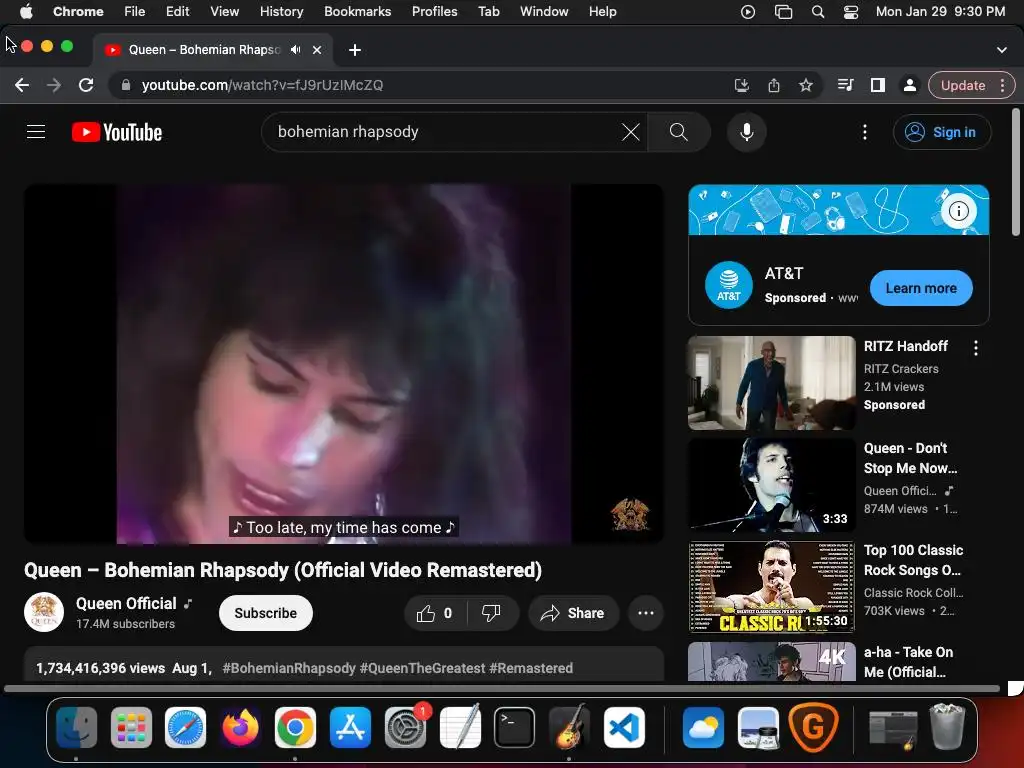Open Terminal from the Dock
The height and width of the screenshot is (768, 1024).
pyautogui.click(x=515, y=727)
